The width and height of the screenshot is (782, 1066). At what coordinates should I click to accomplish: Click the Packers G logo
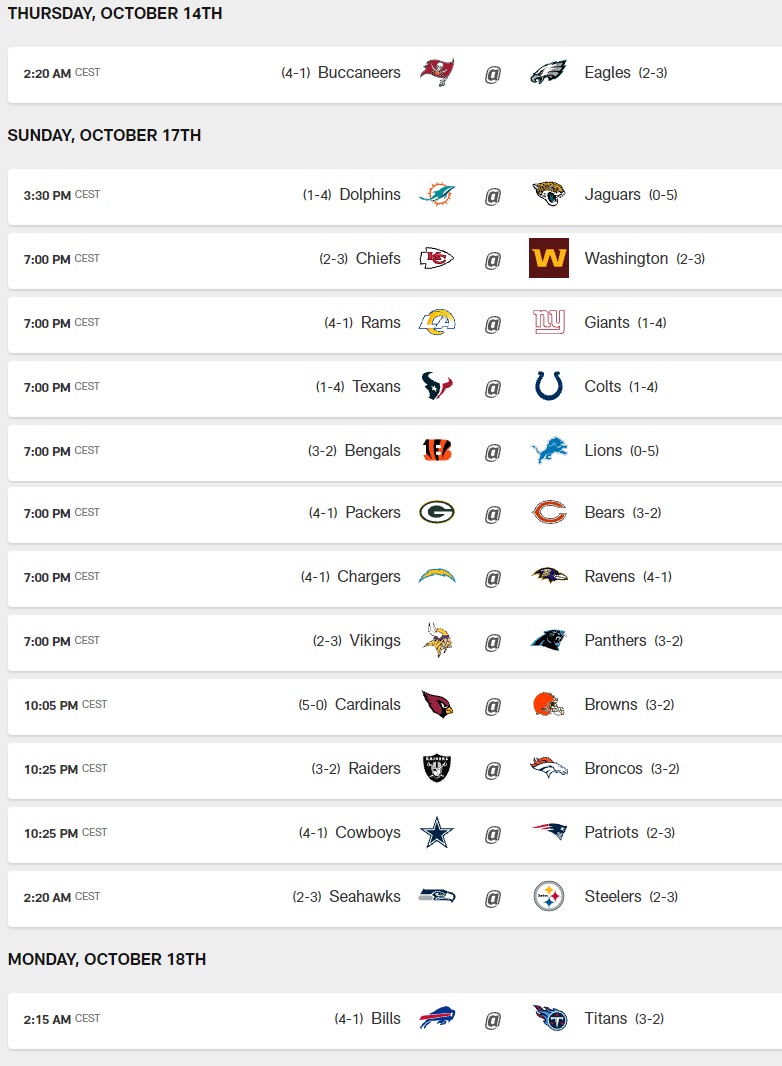coord(437,513)
